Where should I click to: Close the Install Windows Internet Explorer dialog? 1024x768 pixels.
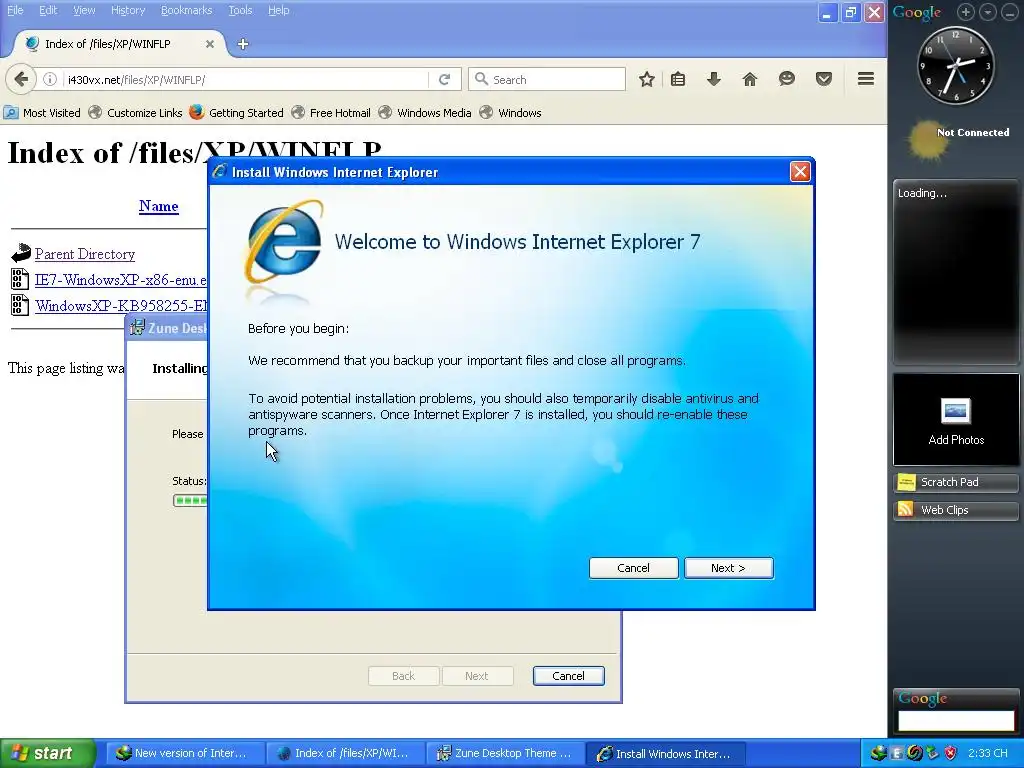pyautogui.click(x=800, y=172)
